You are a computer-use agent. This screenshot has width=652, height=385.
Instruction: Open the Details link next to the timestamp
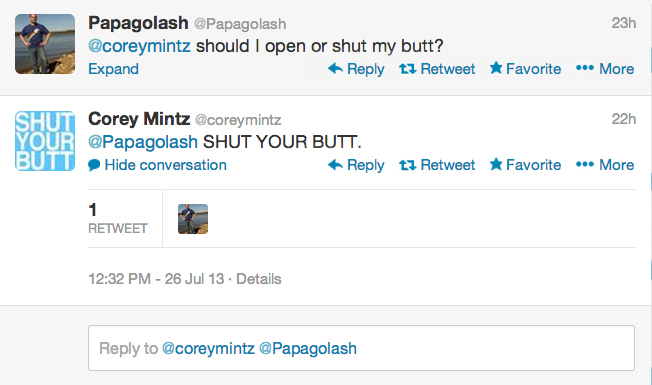pyautogui.click(x=259, y=279)
